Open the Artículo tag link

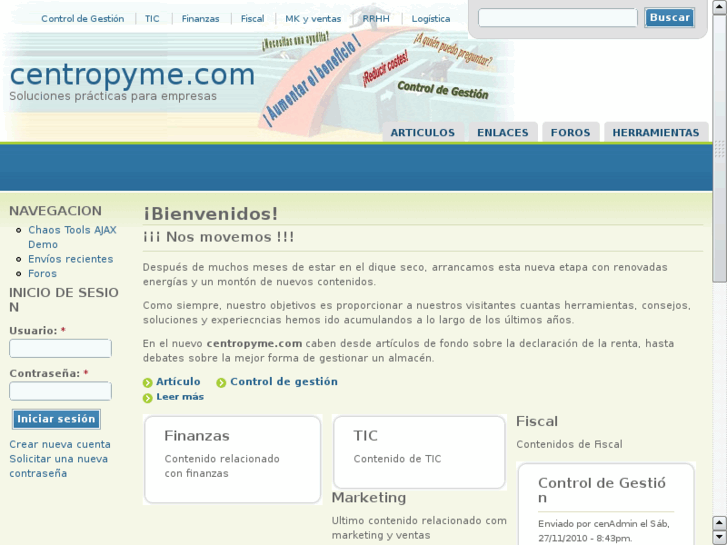click(x=178, y=382)
